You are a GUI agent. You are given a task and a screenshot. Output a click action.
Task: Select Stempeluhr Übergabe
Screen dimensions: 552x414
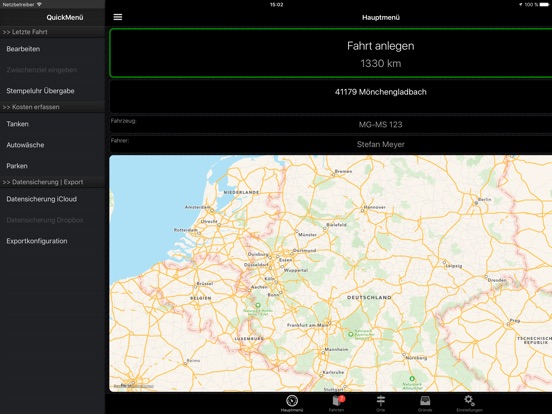point(52,91)
